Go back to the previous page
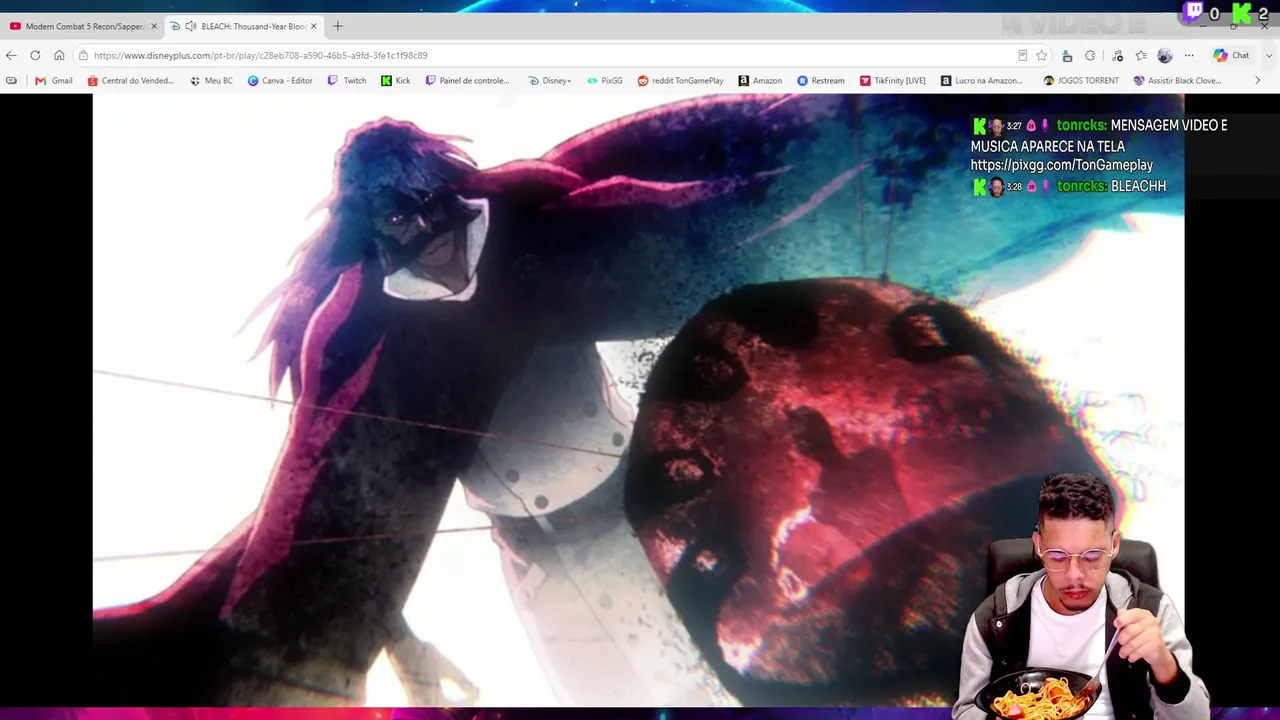This screenshot has width=1280, height=720. [x=11, y=55]
